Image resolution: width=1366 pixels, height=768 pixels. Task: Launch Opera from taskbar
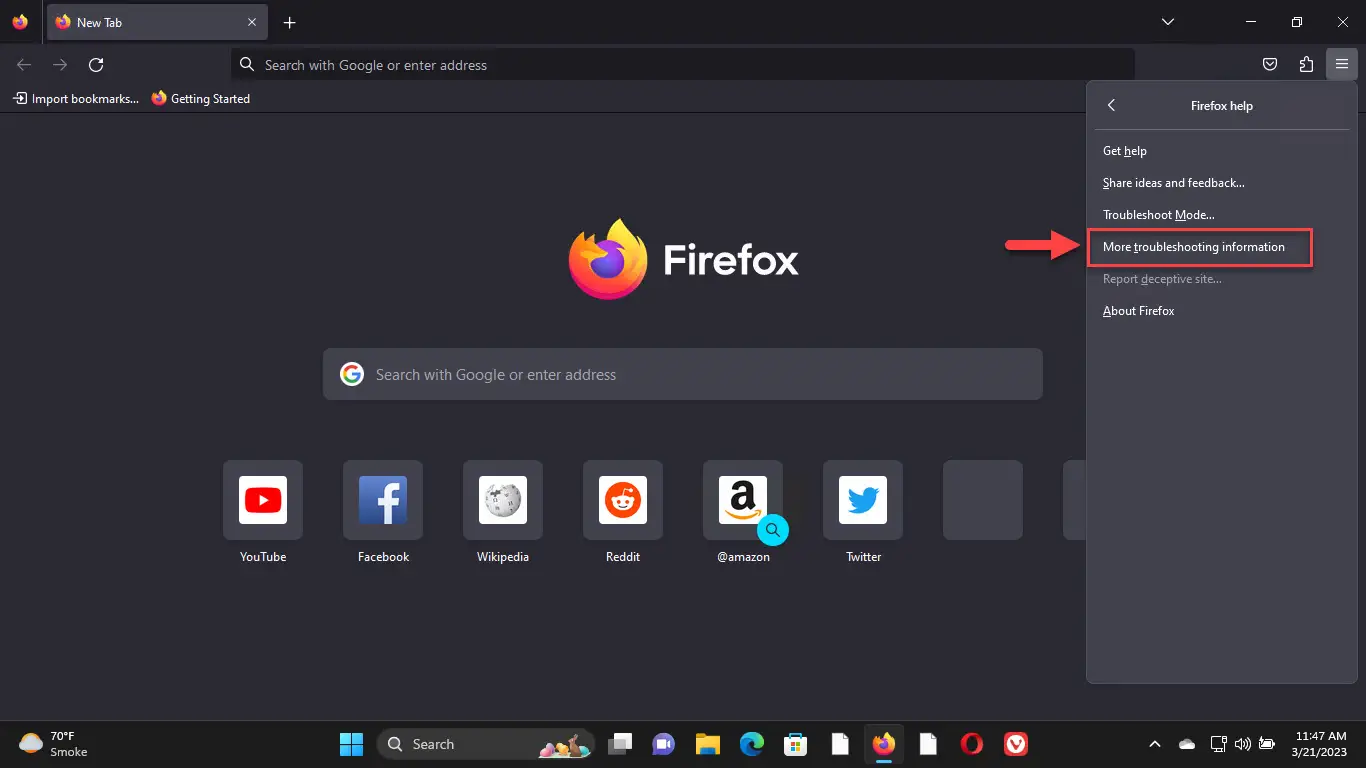971,744
